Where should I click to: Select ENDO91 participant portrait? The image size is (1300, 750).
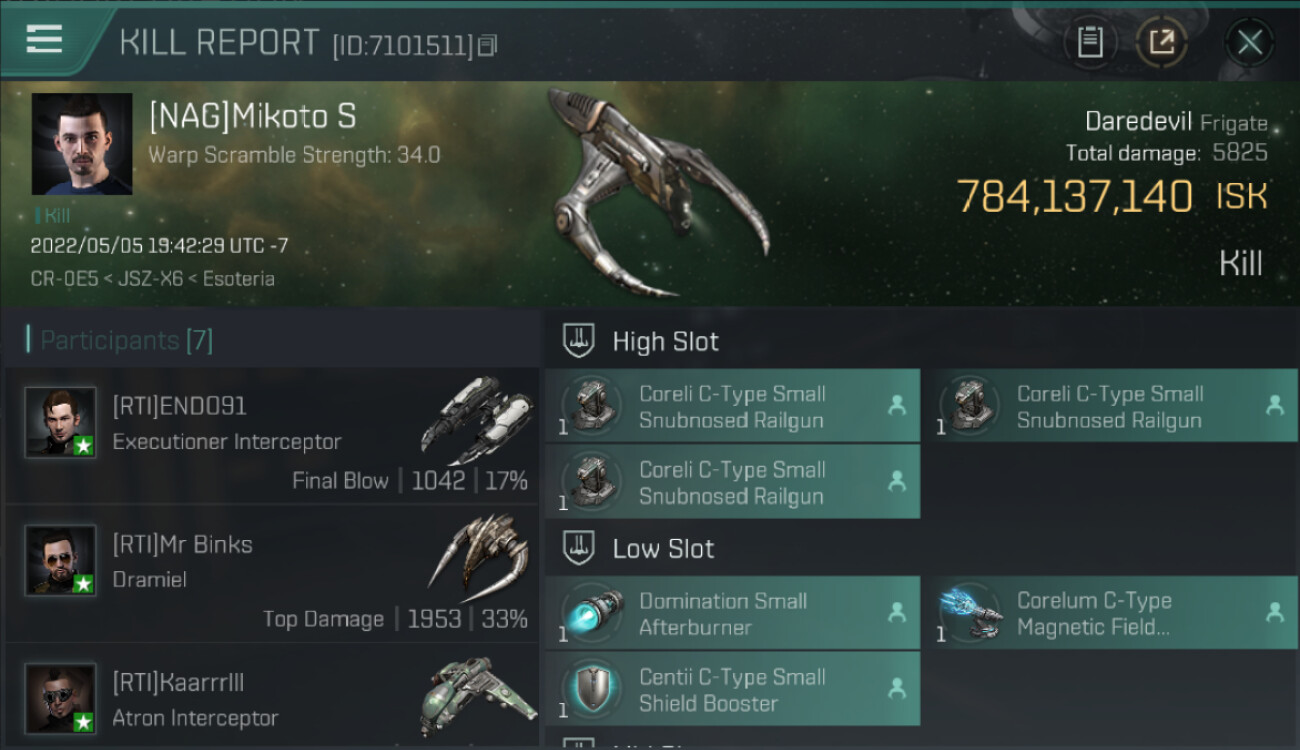click(x=61, y=423)
